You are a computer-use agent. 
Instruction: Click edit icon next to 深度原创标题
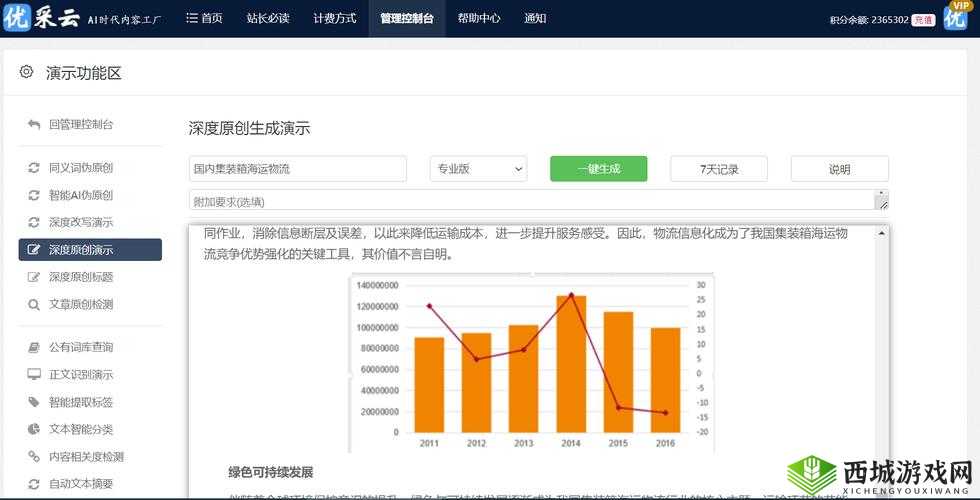point(34,277)
